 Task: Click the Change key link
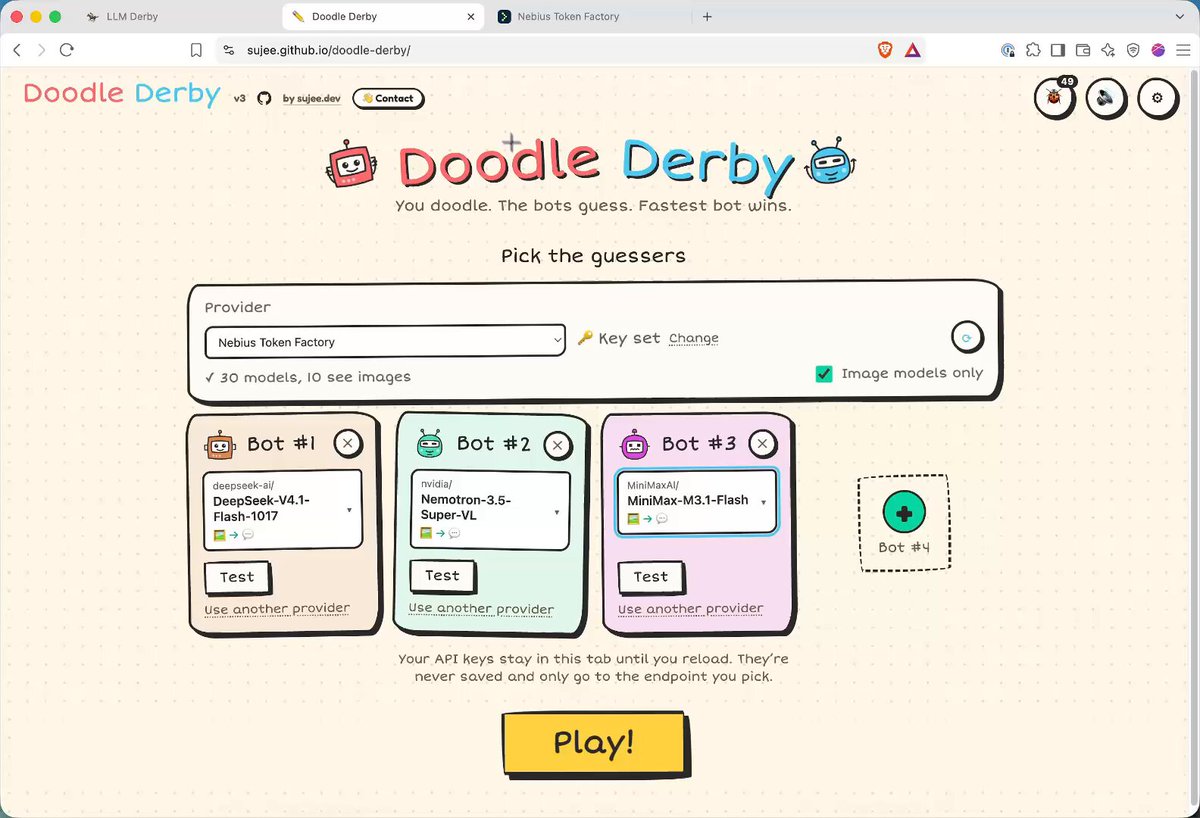click(x=693, y=339)
